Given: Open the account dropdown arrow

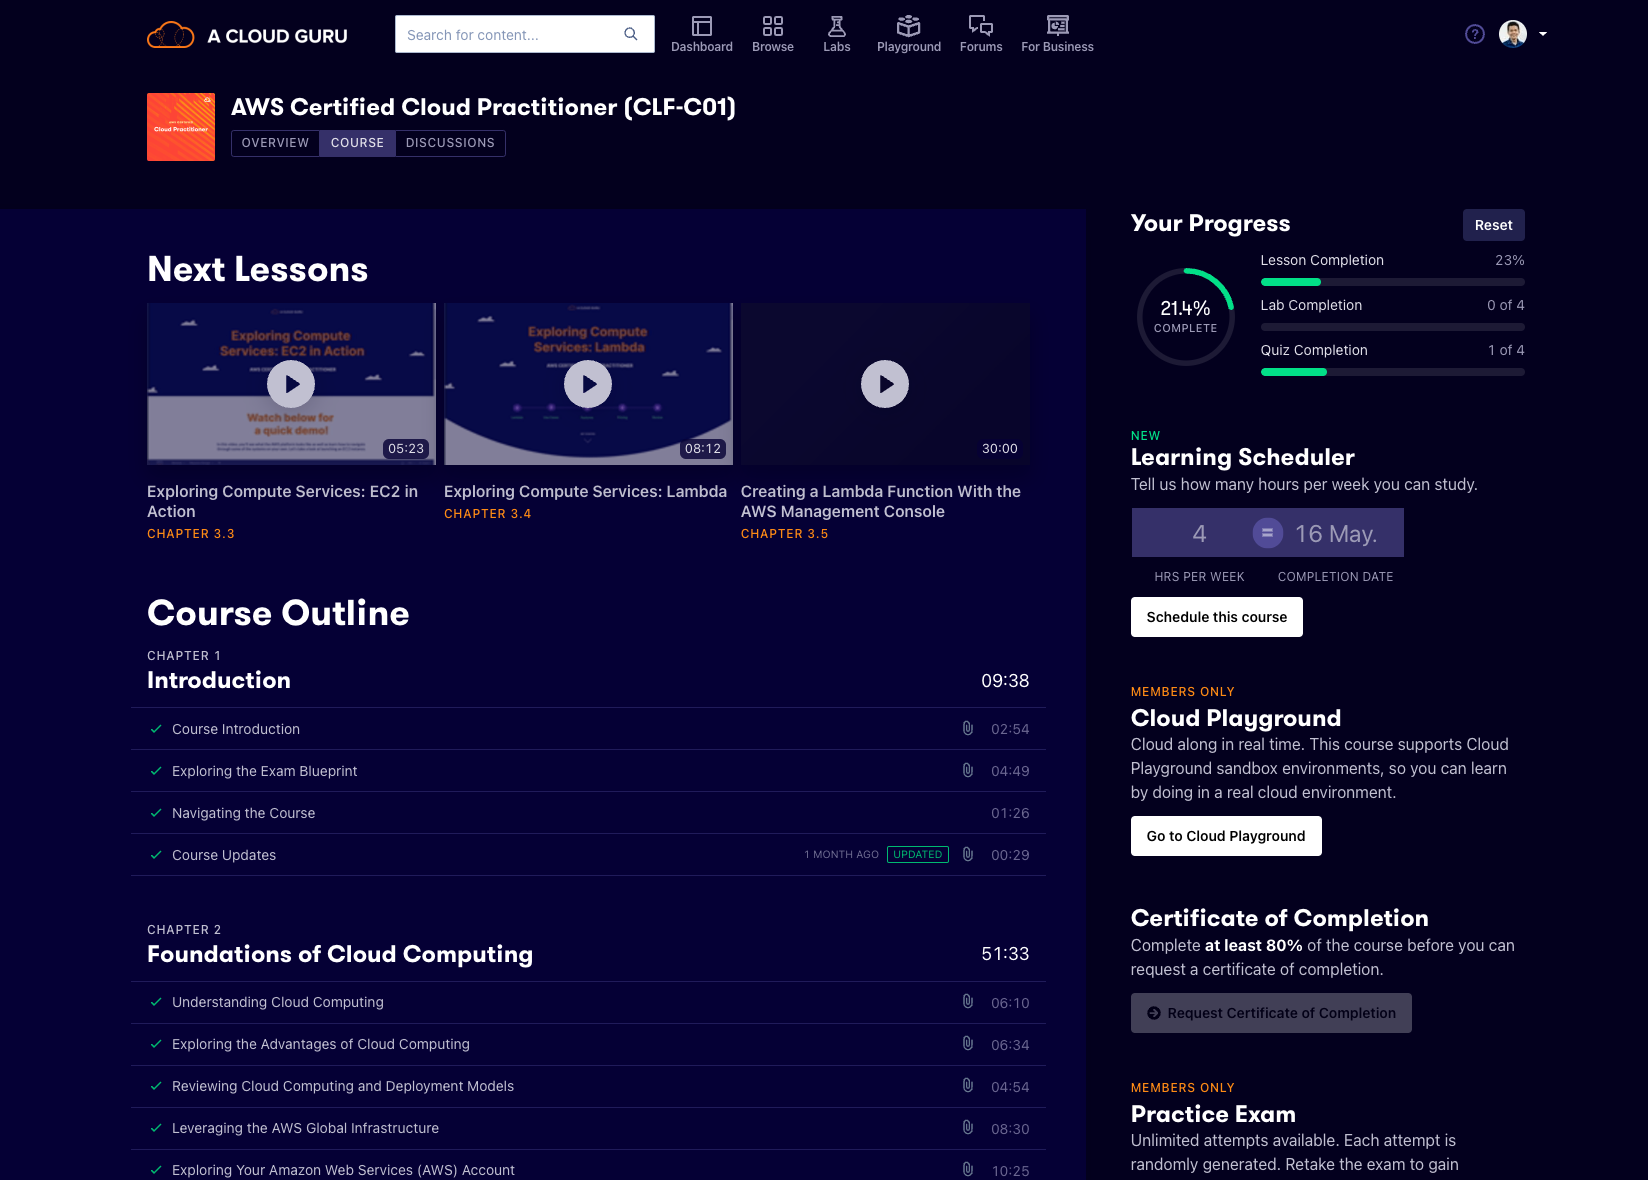Looking at the screenshot, I should (1543, 34).
